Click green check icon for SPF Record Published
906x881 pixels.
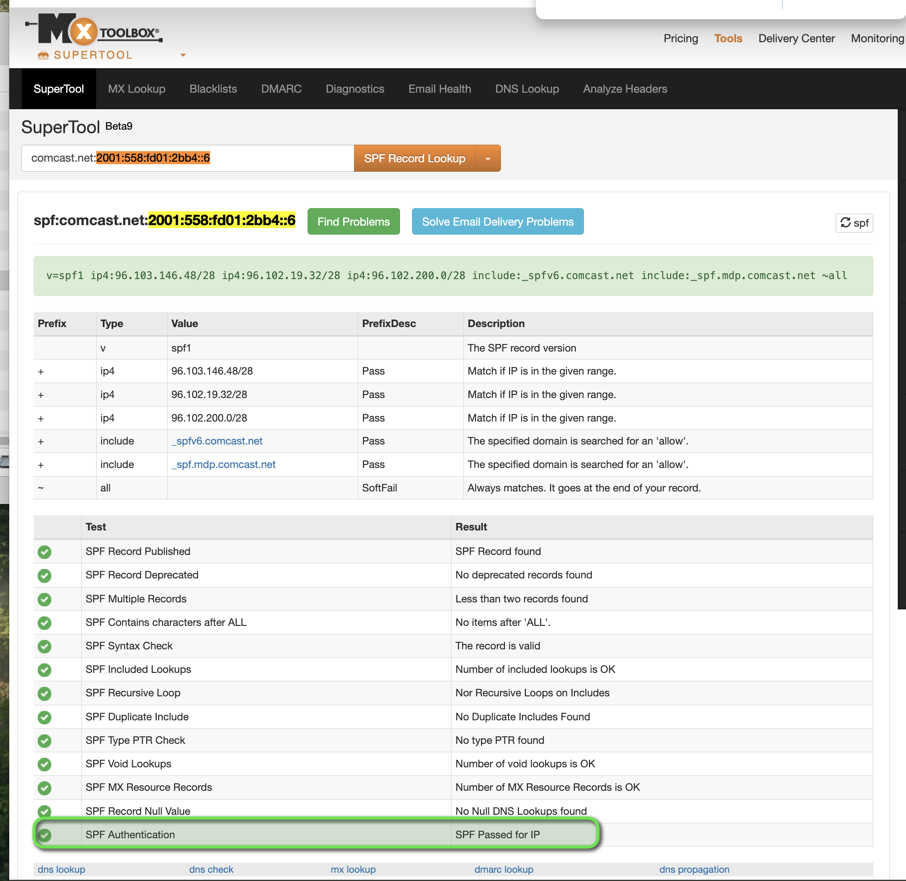(x=45, y=552)
